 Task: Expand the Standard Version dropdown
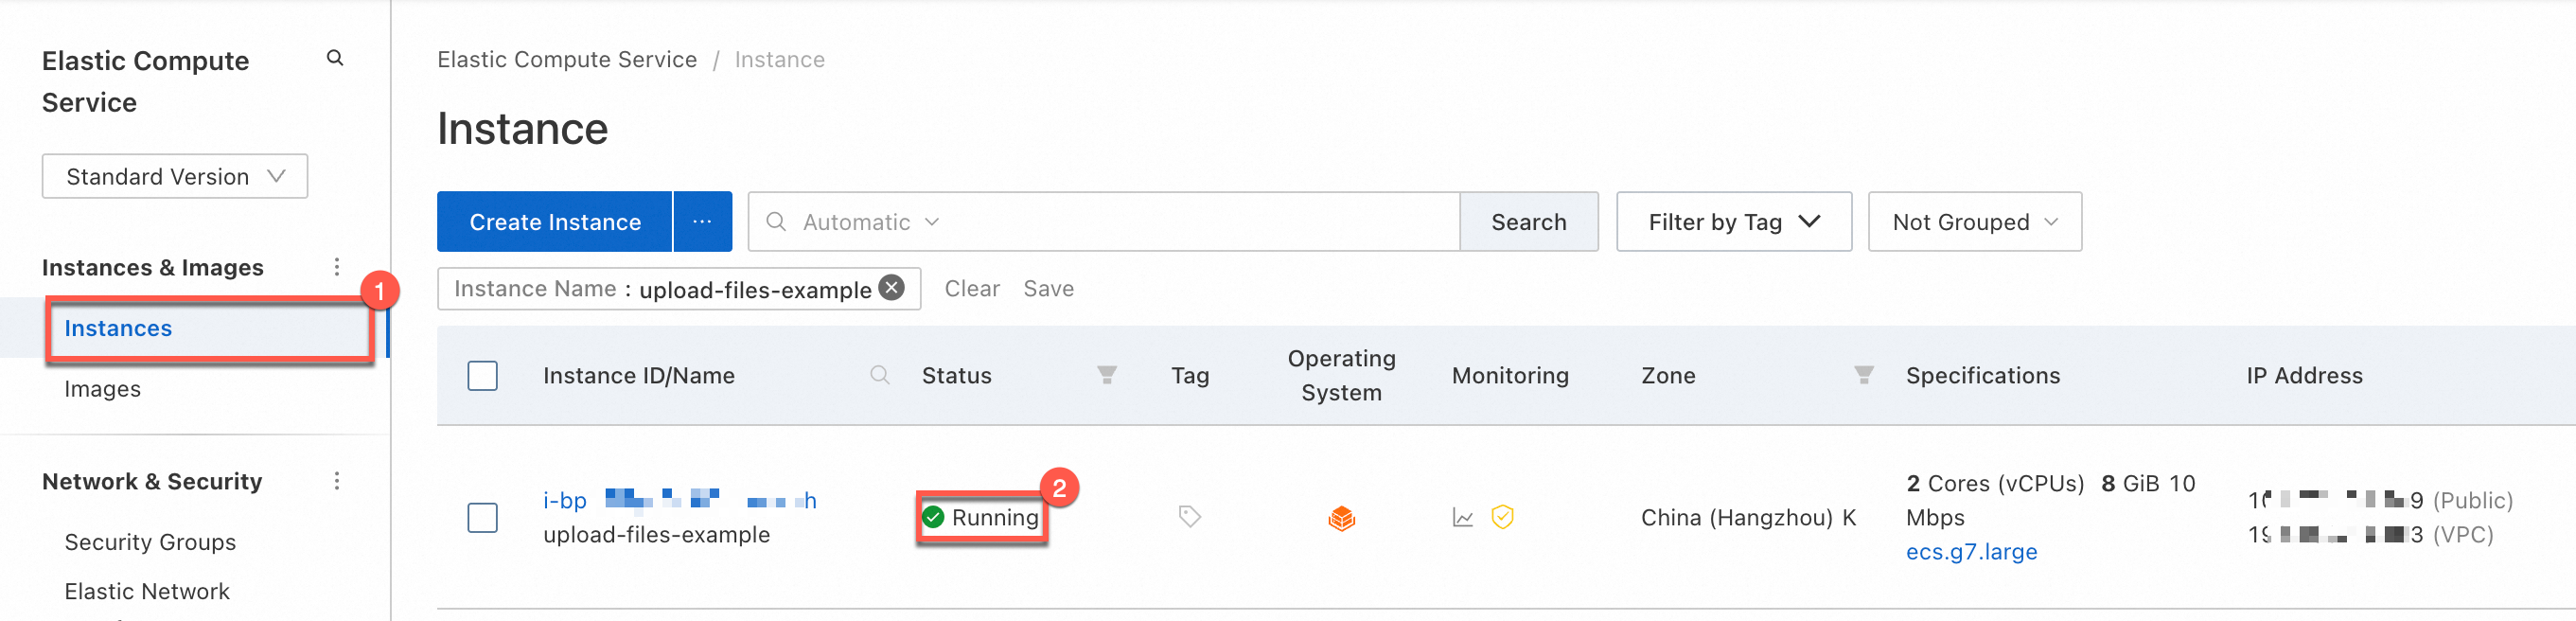coord(175,176)
